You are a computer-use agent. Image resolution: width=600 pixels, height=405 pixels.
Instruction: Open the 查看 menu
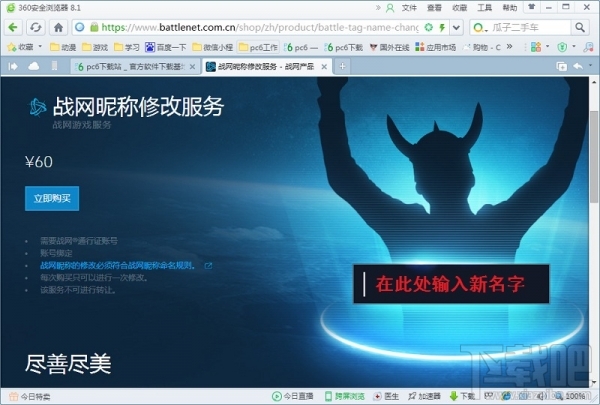pyautogui.click(x=434, y=8)
